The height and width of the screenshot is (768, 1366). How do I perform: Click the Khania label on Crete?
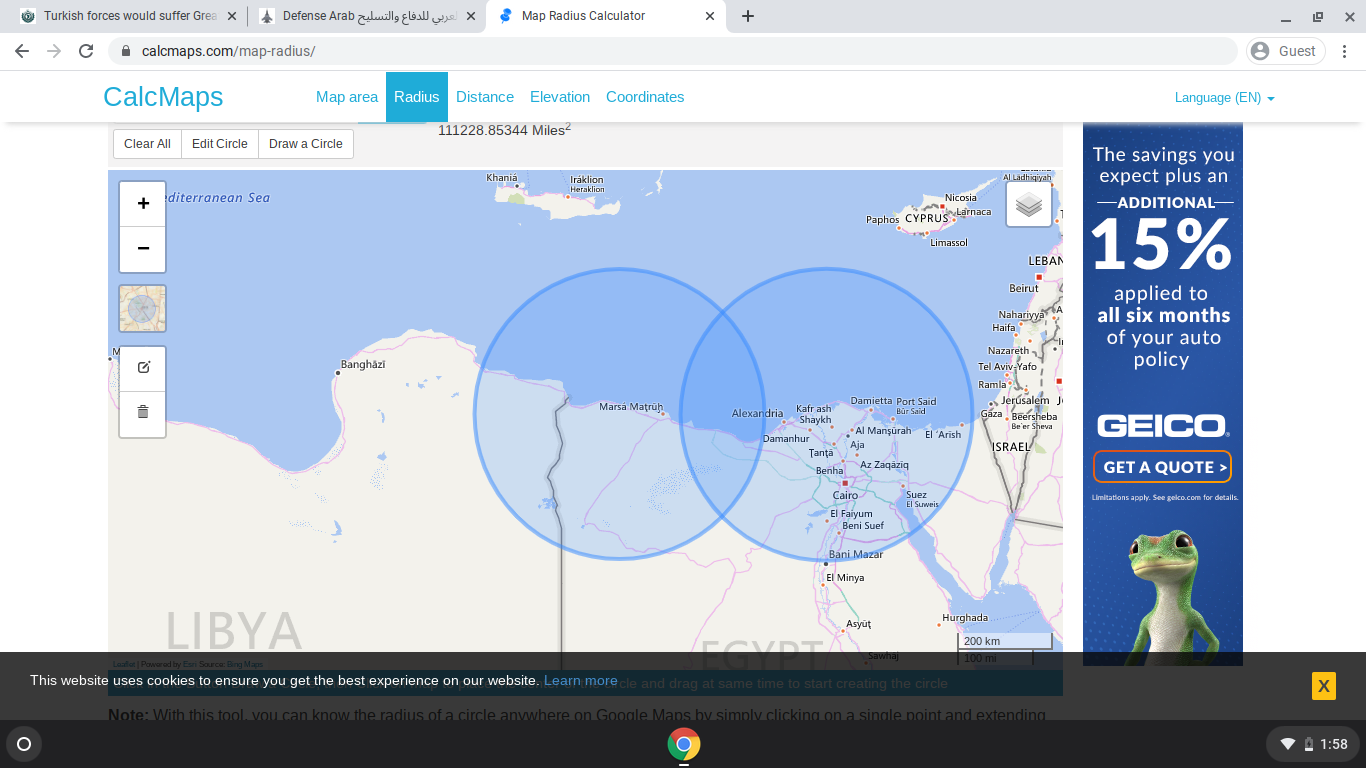point(502,177)
